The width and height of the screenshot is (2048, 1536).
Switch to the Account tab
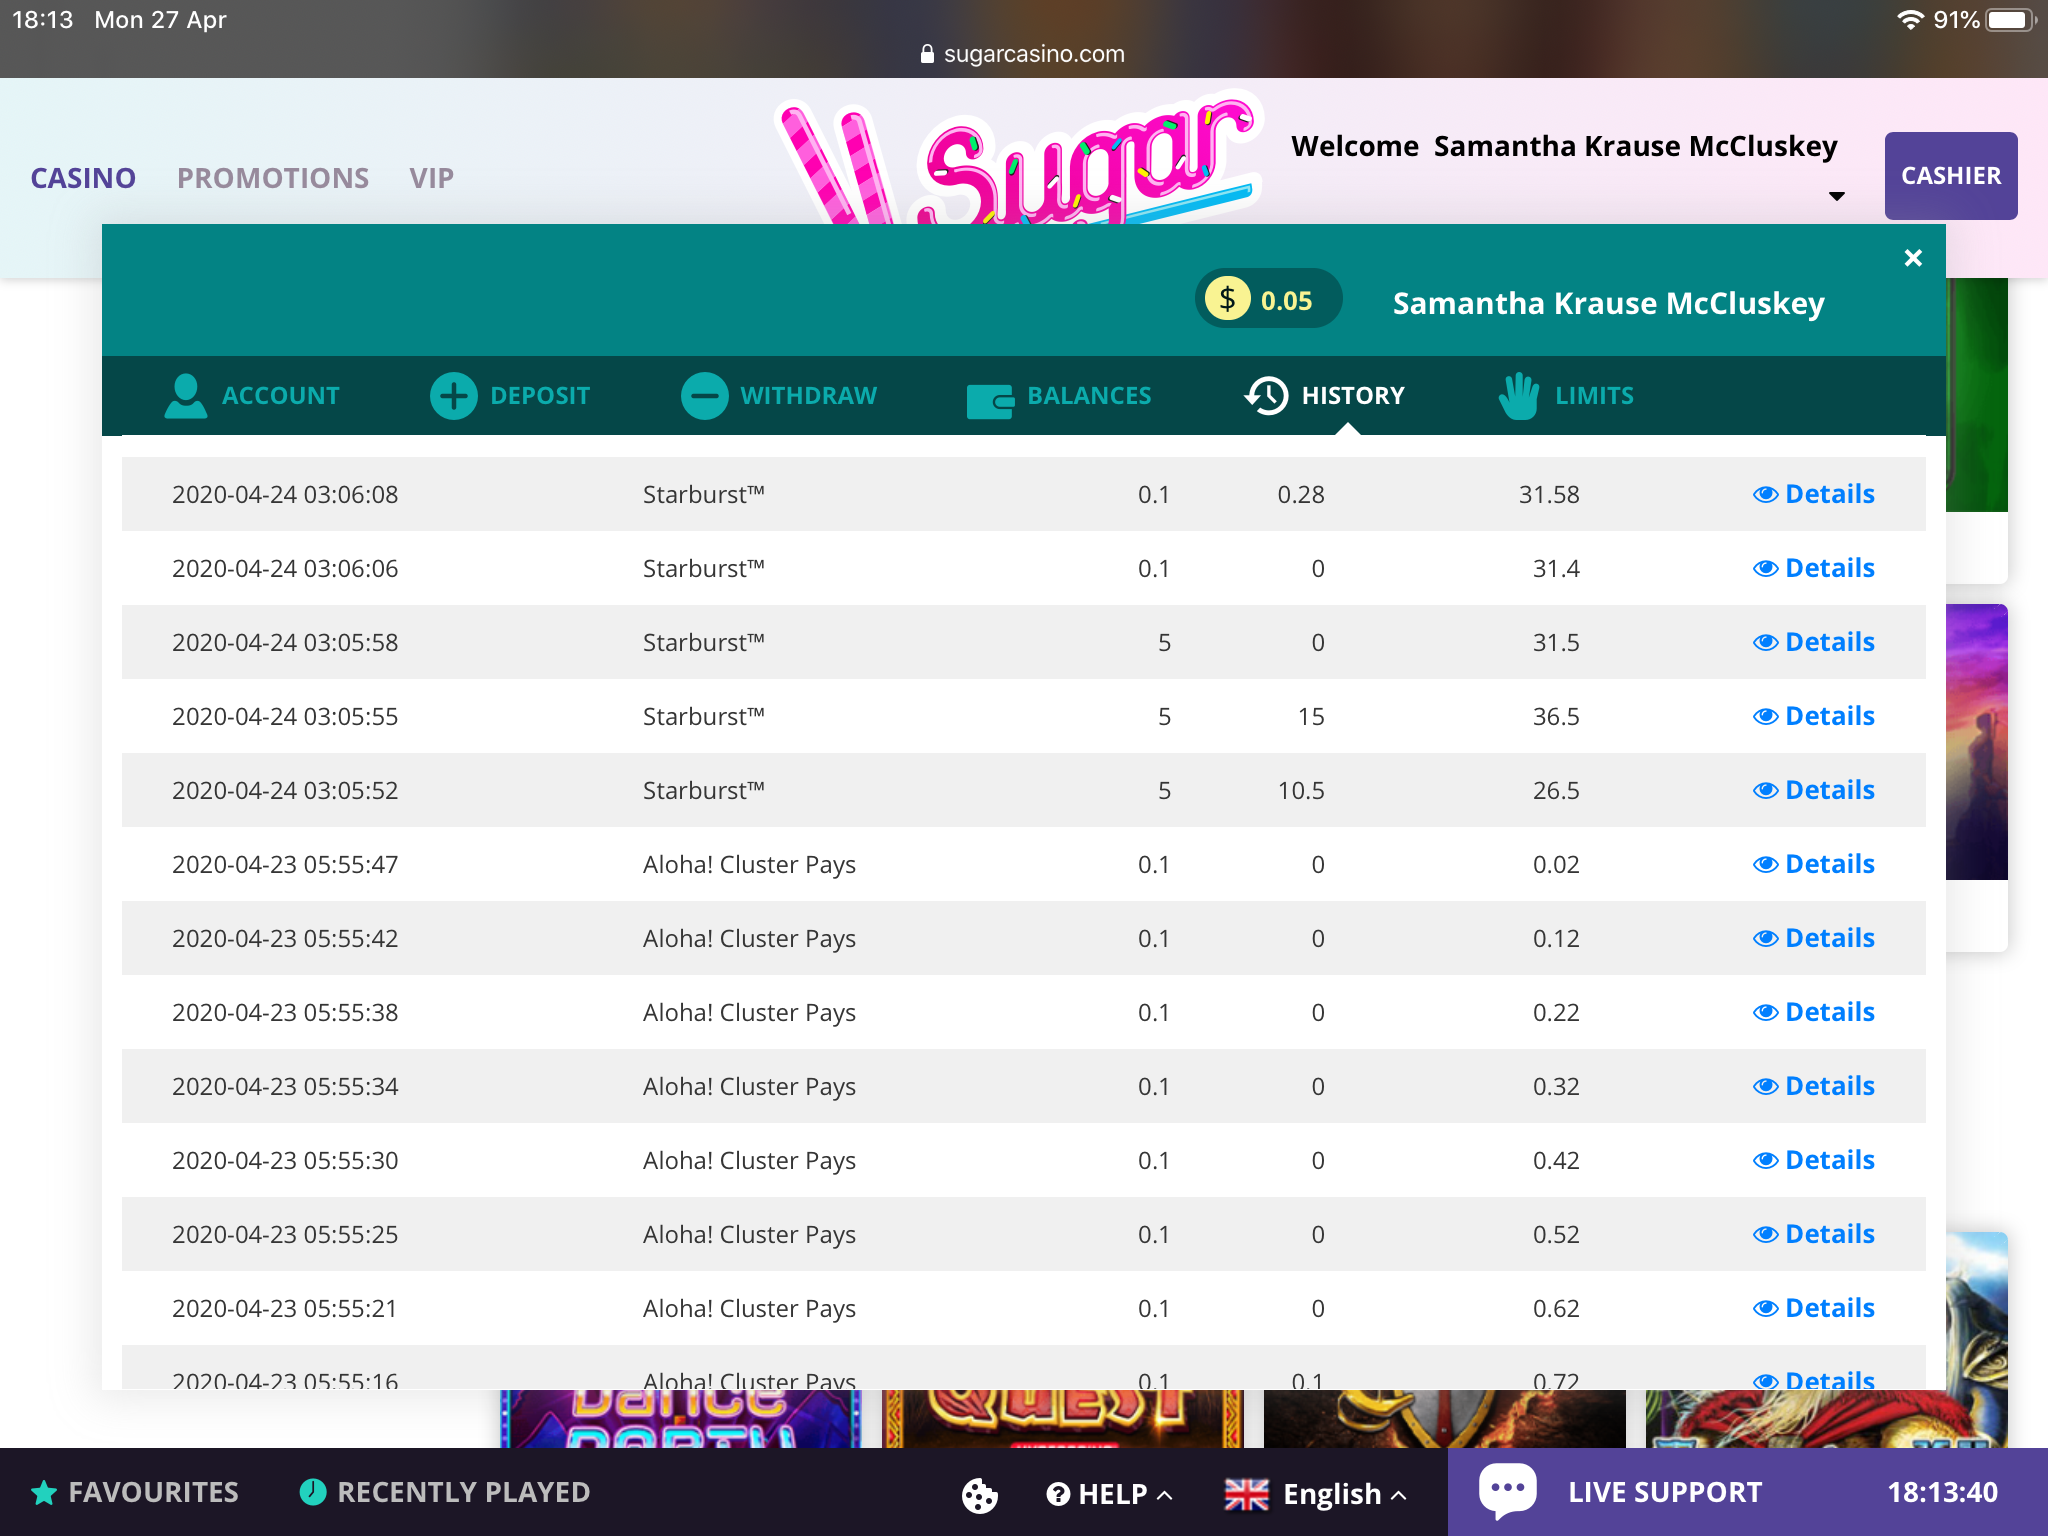pos(252,396)
